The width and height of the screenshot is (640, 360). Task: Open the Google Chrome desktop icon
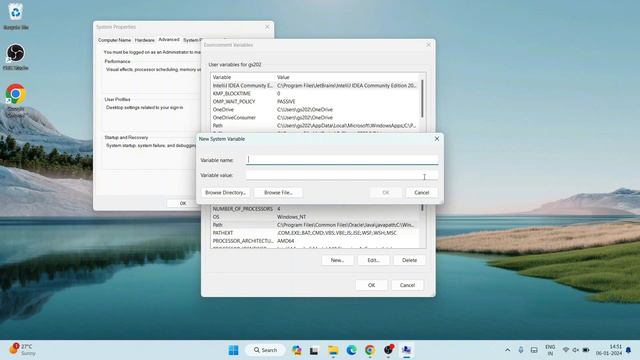[16, 100]
